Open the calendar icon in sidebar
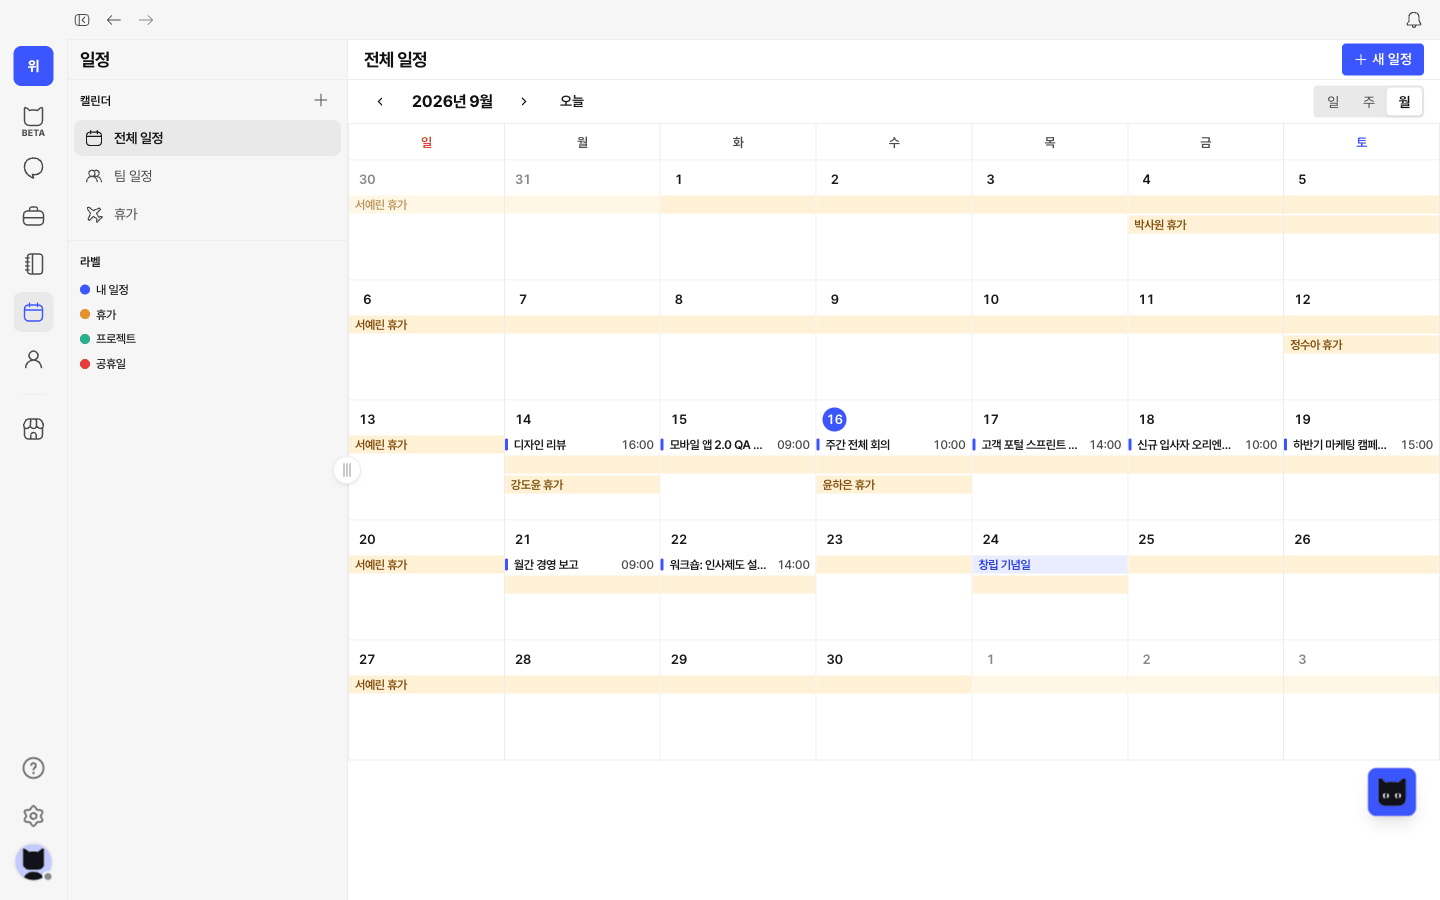 coord(33,312)
